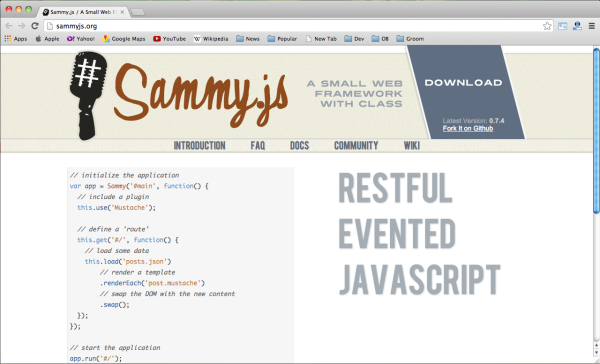Click the Latest Version 0.7.4 text
The height and width of the screenshot is (364, 600).
pyautogui.click(x=473, y=121)
